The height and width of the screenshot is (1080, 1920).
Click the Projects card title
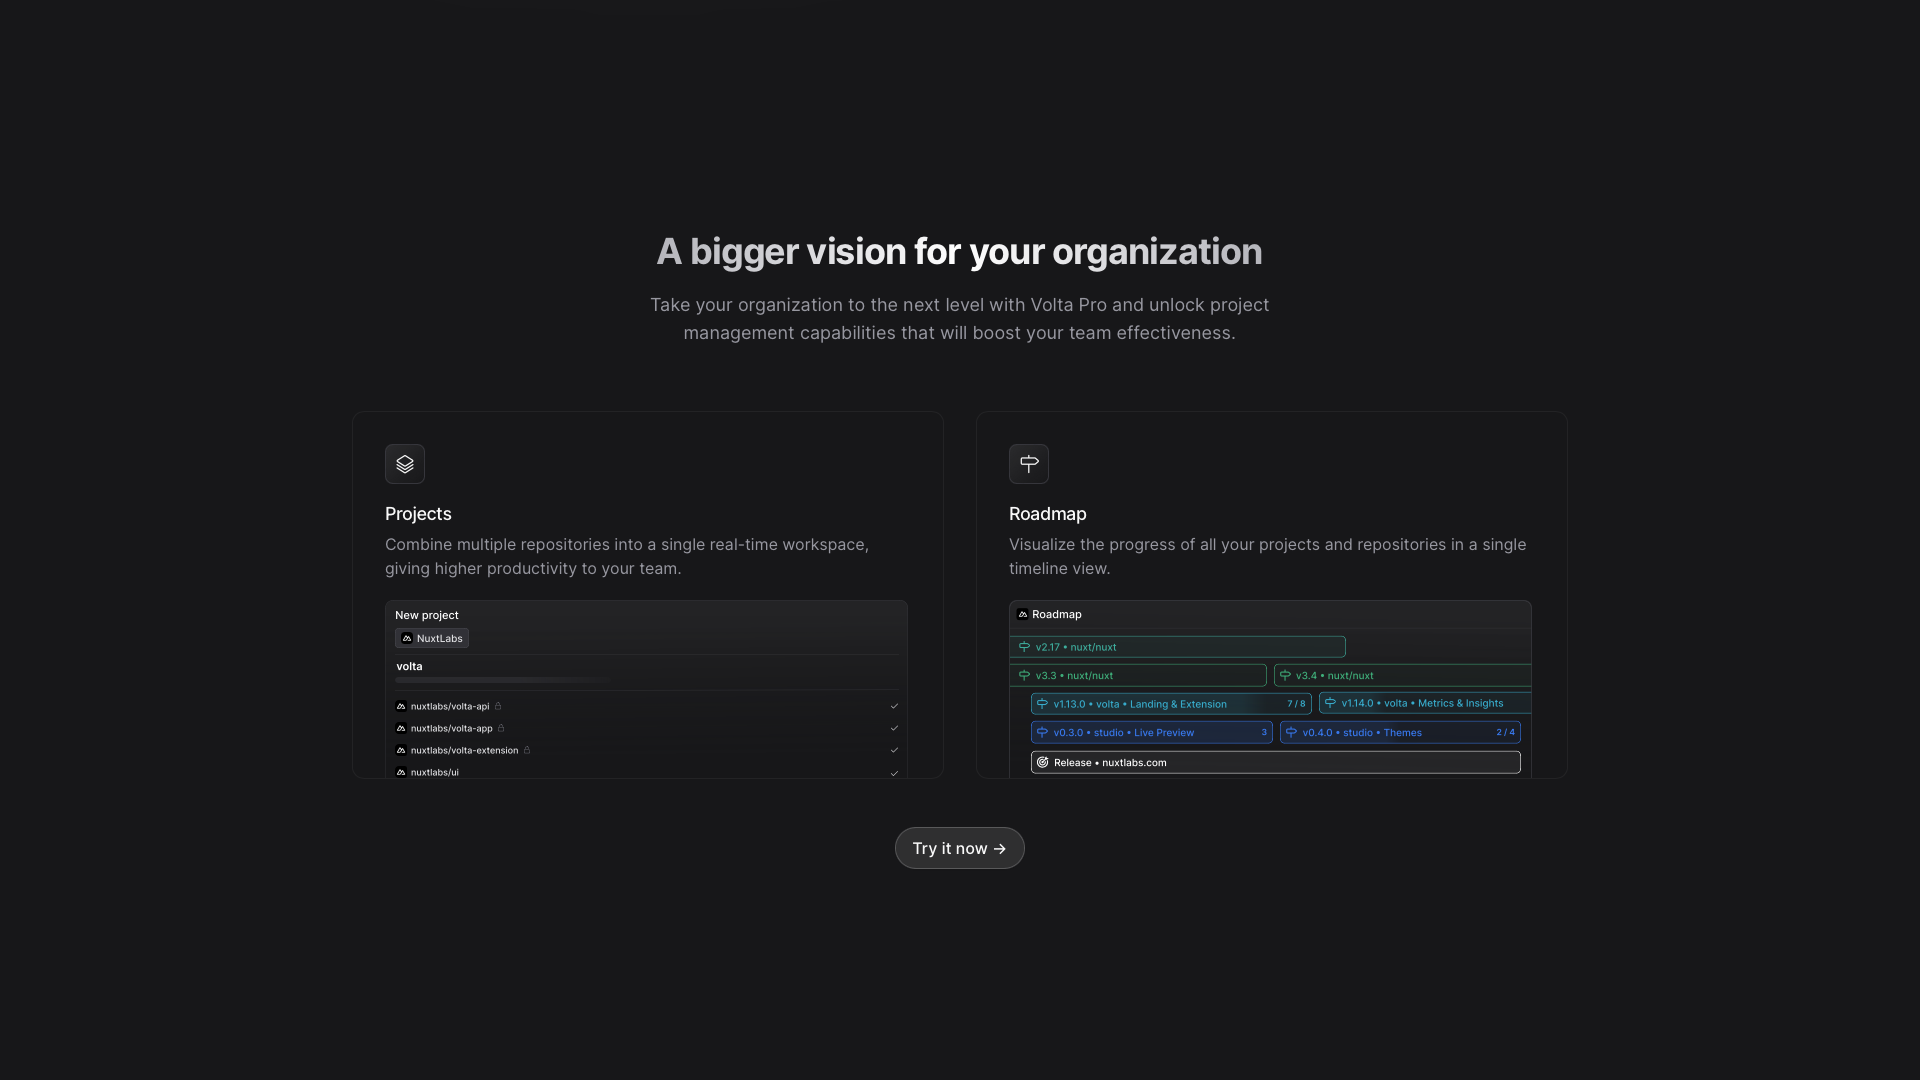[x=418, y=514]
